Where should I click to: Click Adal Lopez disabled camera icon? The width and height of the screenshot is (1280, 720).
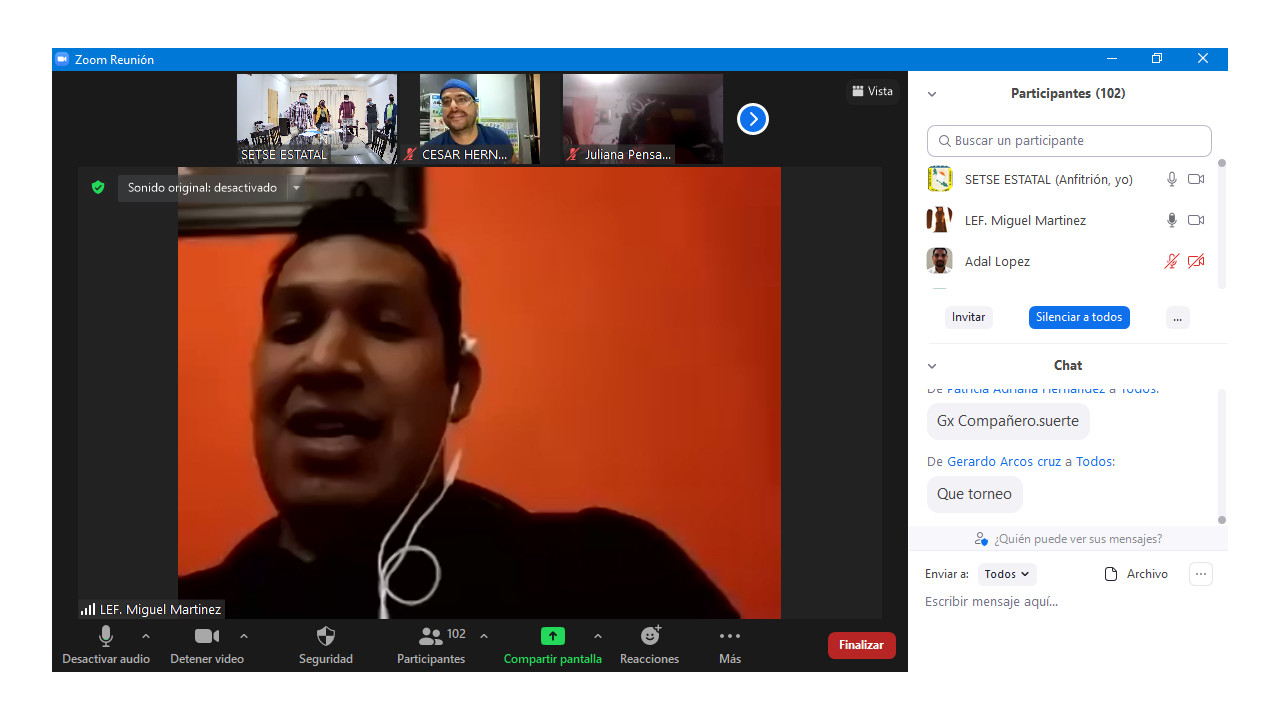tap(1196, 261)
